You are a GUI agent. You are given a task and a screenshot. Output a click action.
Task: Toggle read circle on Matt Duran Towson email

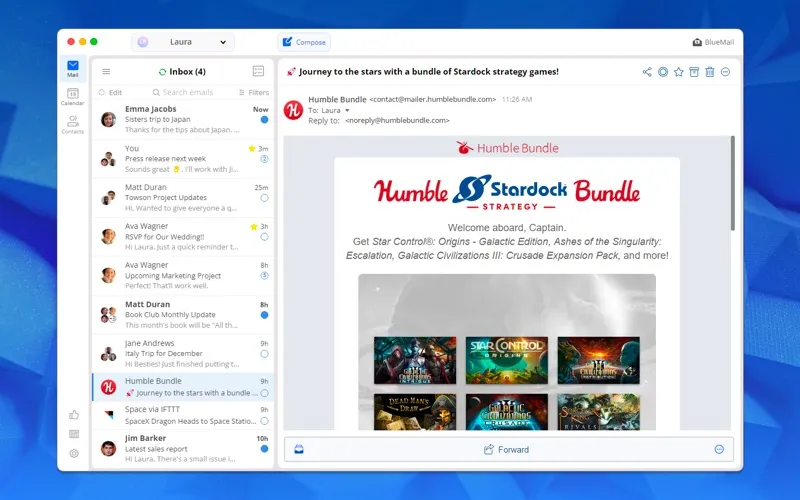click(x=264, y=198)
